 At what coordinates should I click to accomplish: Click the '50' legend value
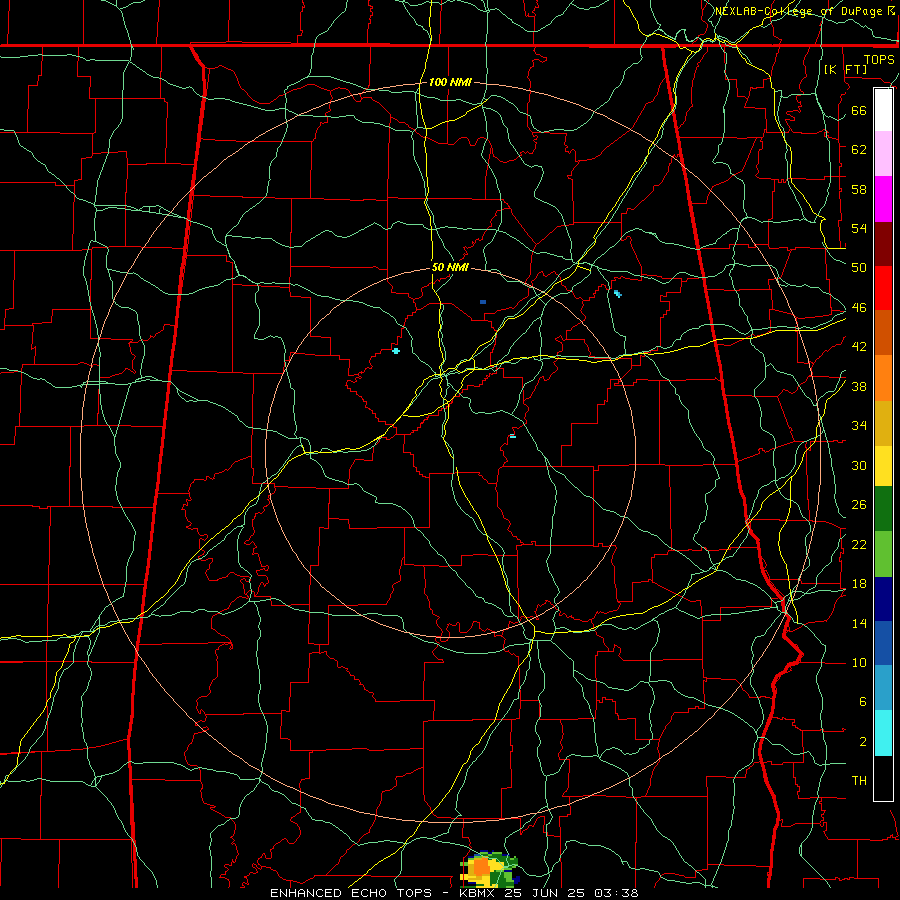click(859, 267)
